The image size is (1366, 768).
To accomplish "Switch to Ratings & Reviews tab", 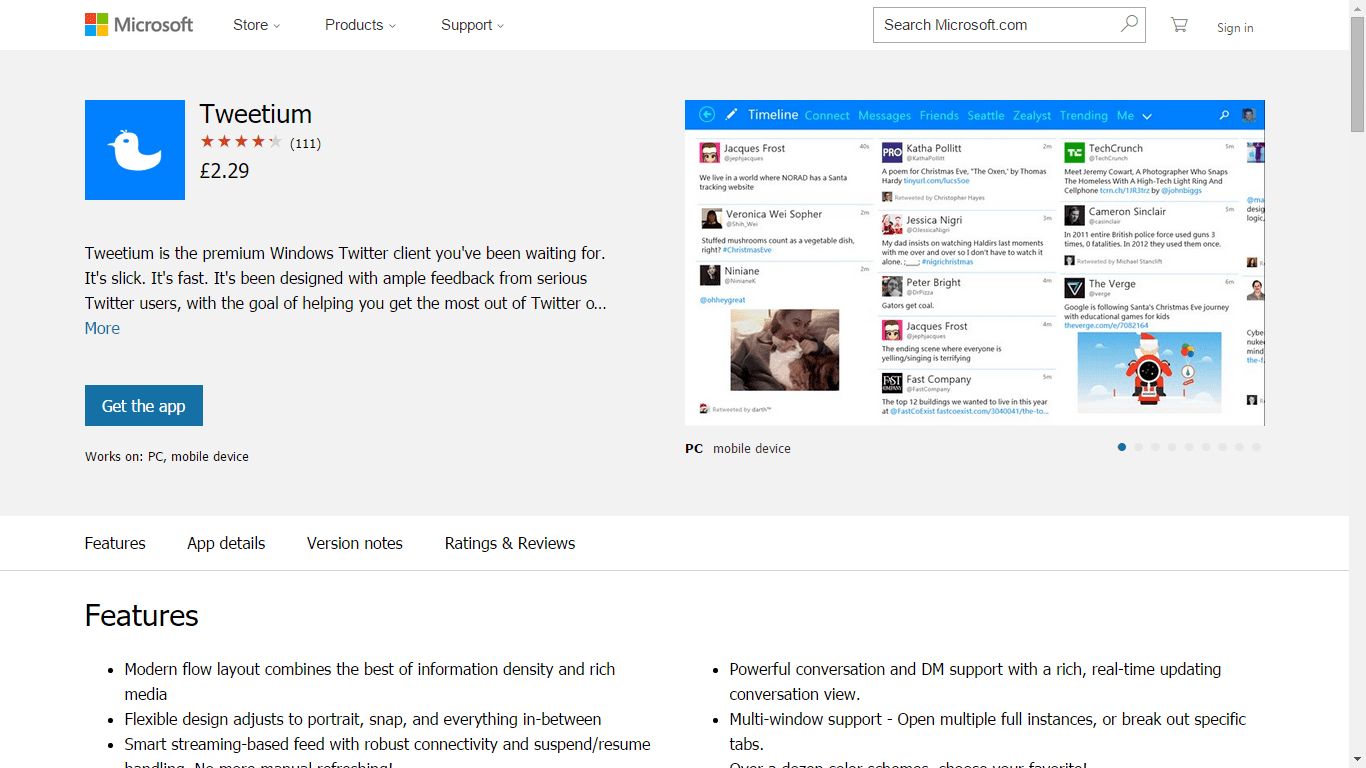I will [510, 543].
